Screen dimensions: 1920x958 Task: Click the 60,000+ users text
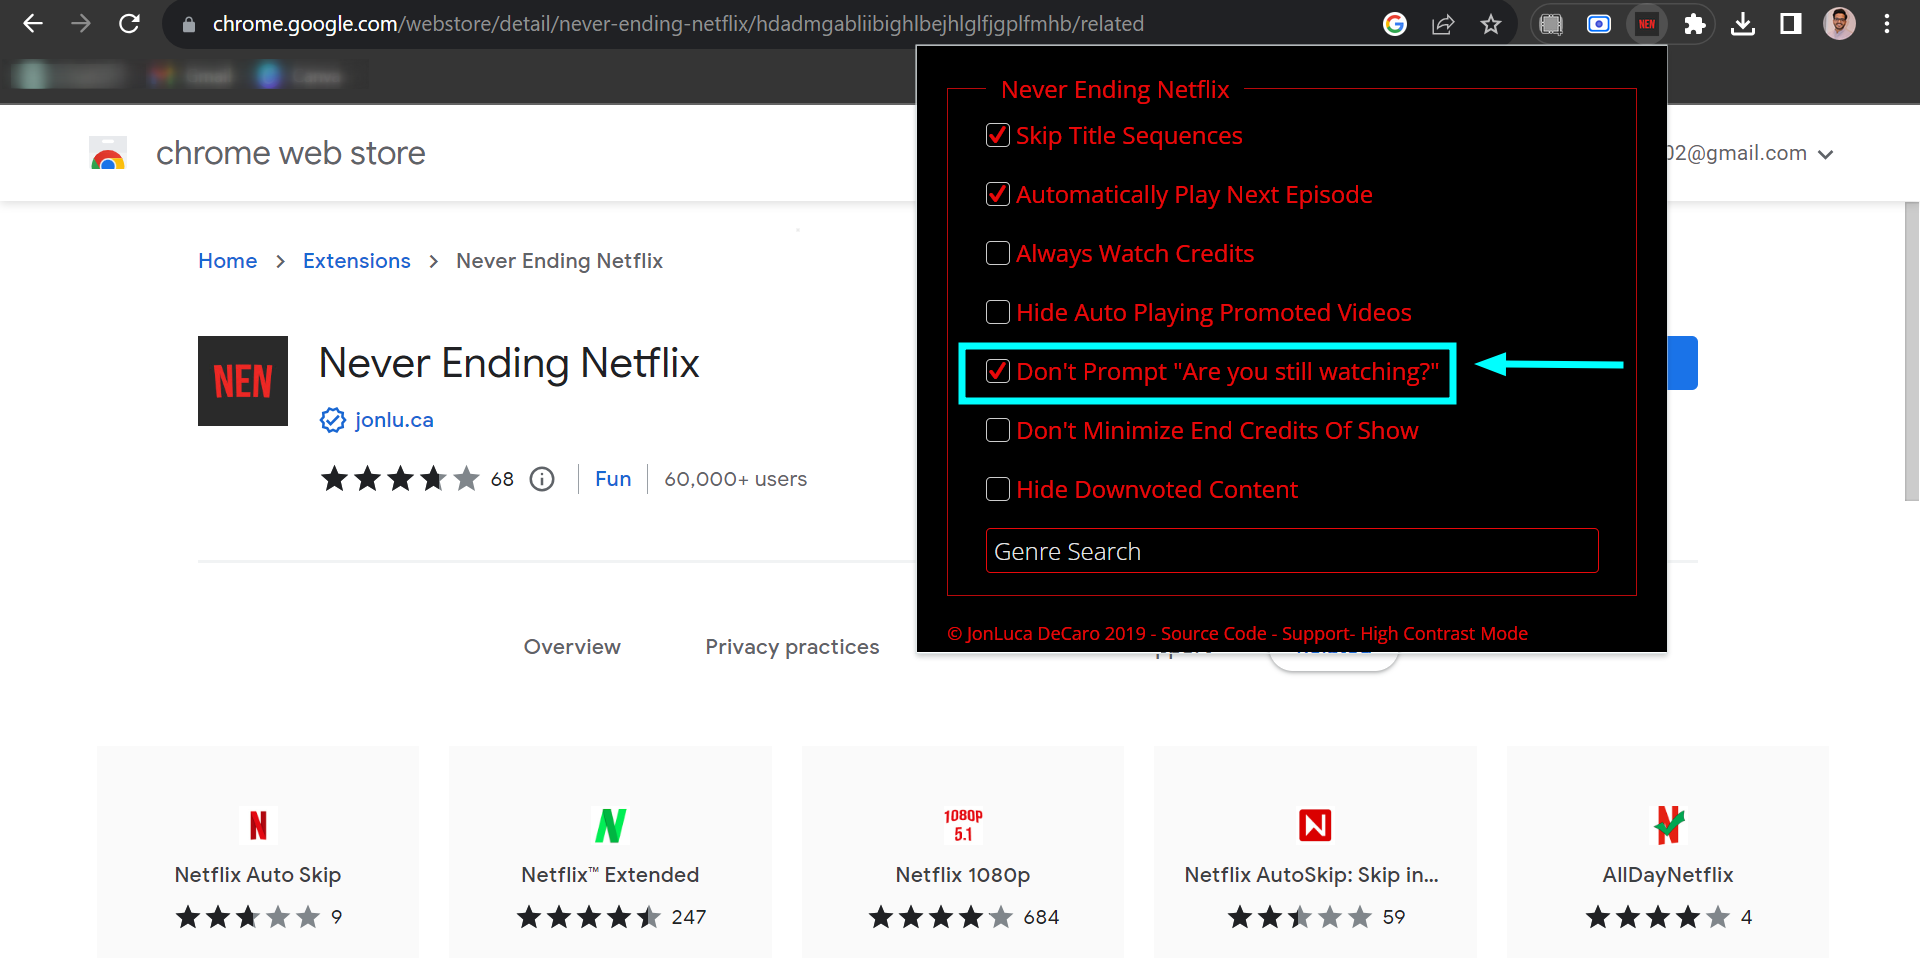pyautogui.click(x=736, y=479)
